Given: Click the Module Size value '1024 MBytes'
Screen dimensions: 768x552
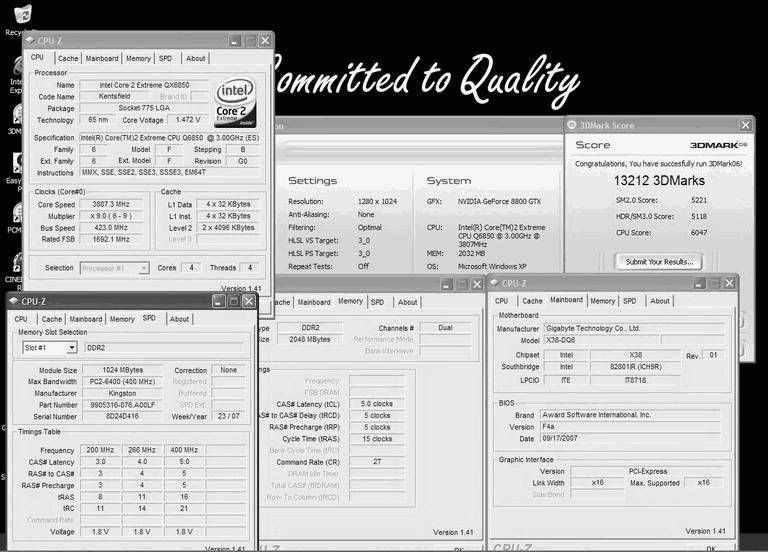Looking at the screenshot, I should pyautogui.click(x=122, y=370).
